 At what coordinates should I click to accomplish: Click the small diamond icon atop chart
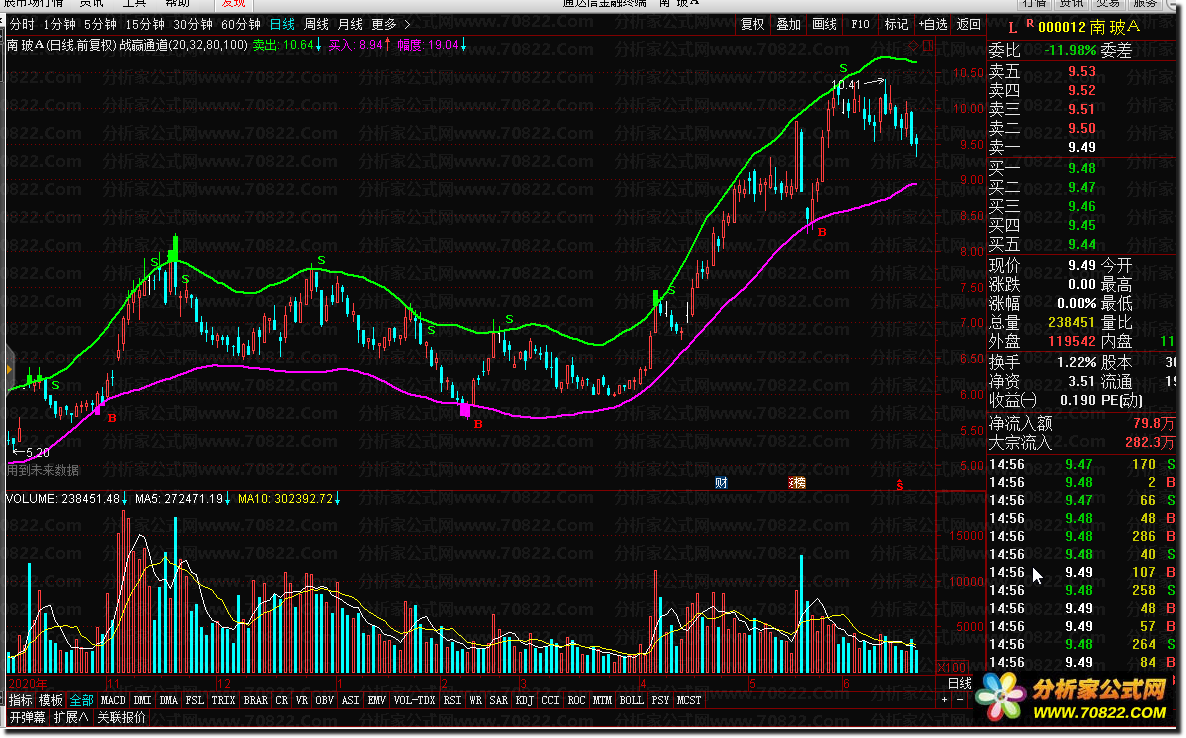coord(913,47)
